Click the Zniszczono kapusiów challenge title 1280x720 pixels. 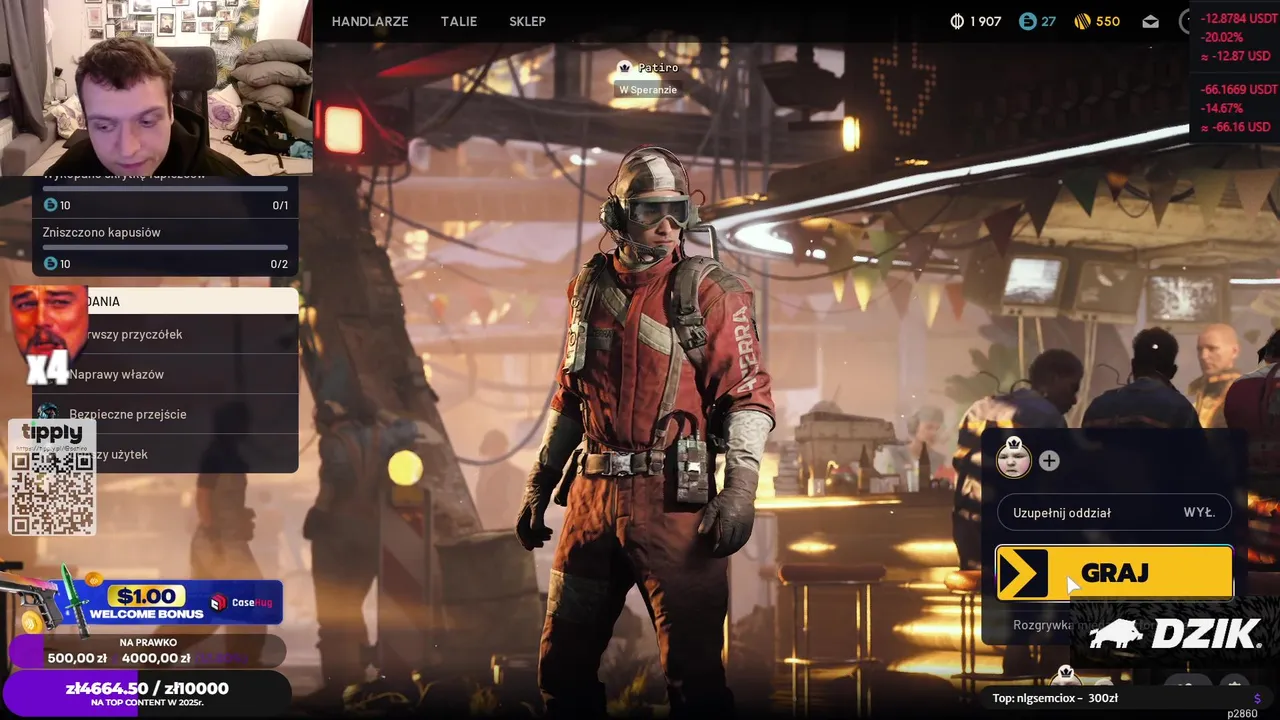tap(101, 232)
